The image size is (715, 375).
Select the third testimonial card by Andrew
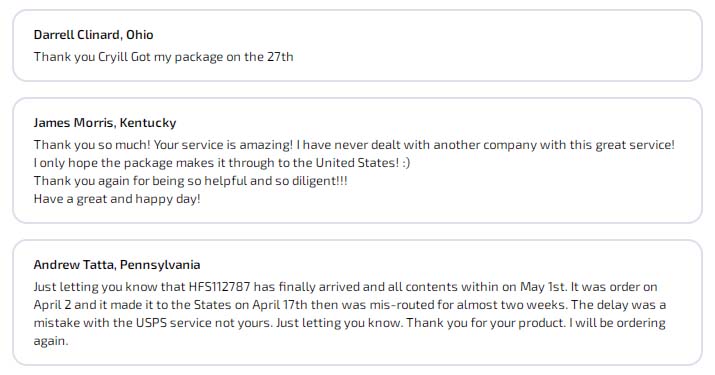coord(358,302)
